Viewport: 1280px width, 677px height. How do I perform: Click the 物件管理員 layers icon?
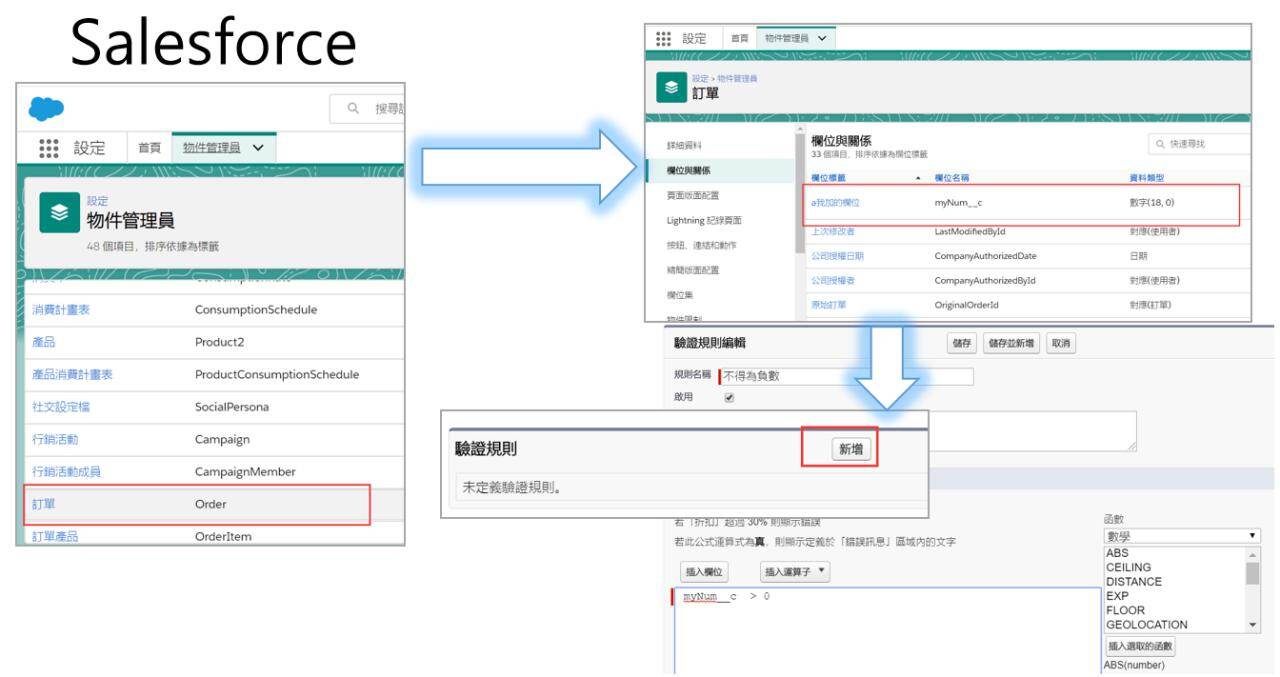point(60,212)
